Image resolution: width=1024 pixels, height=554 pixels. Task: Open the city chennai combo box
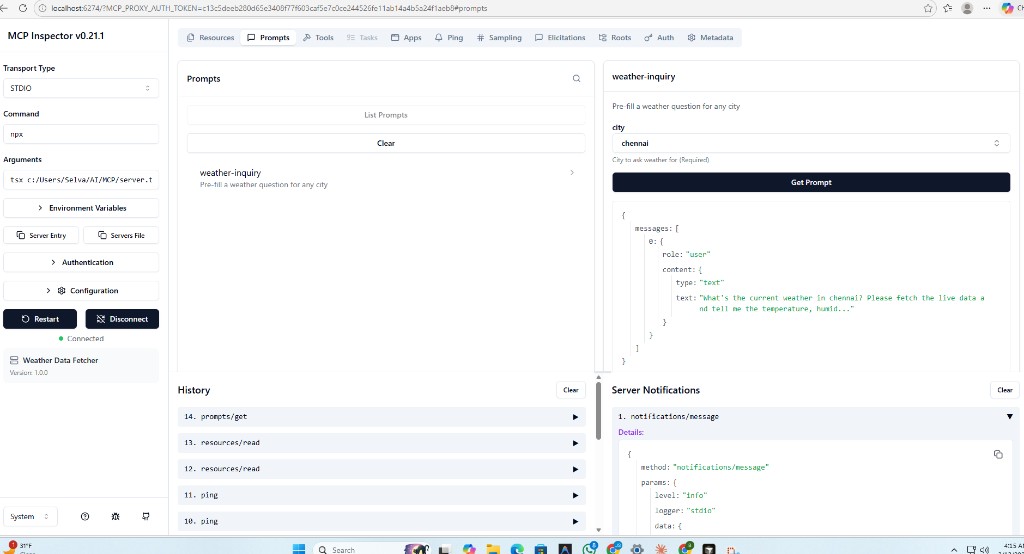pyautogui.click(x=811, y=143)
